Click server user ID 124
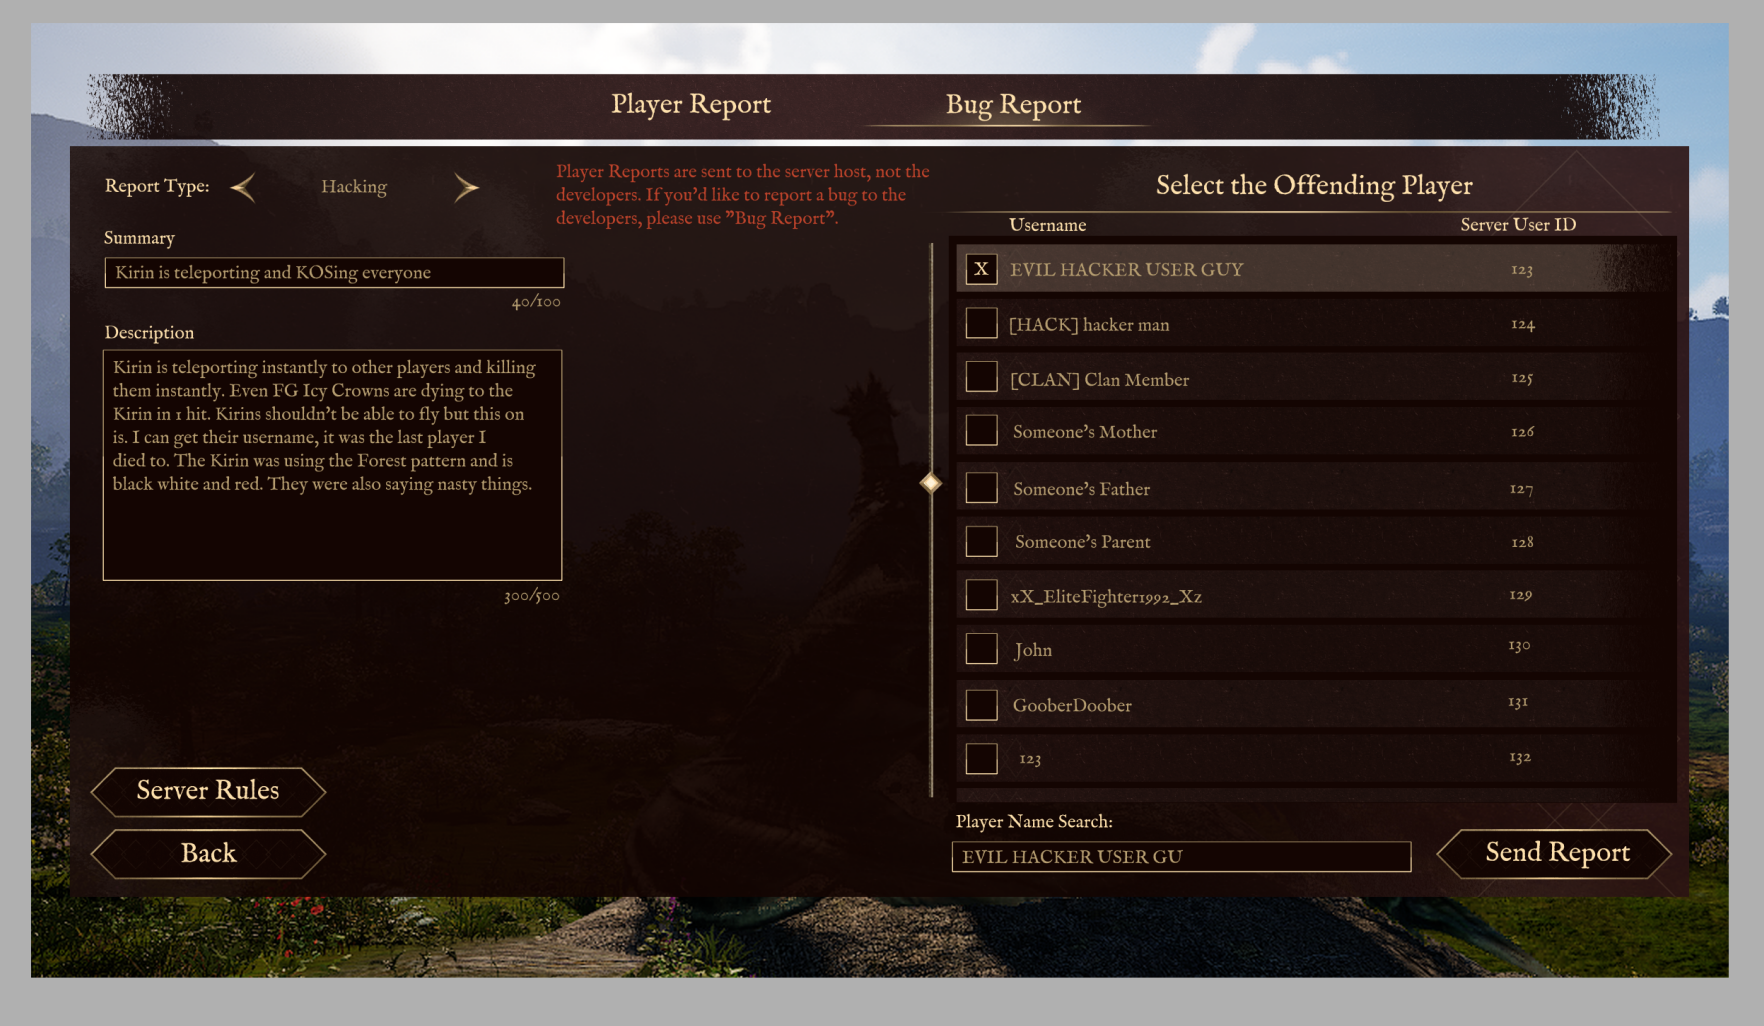This screenshot has height=1026, width=1764. coord(1522,325)
